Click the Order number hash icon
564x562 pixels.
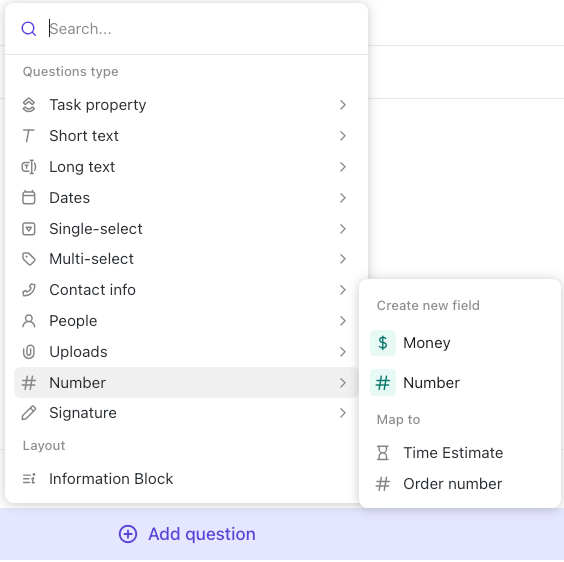pyautogui.click(x=383, y=484)
